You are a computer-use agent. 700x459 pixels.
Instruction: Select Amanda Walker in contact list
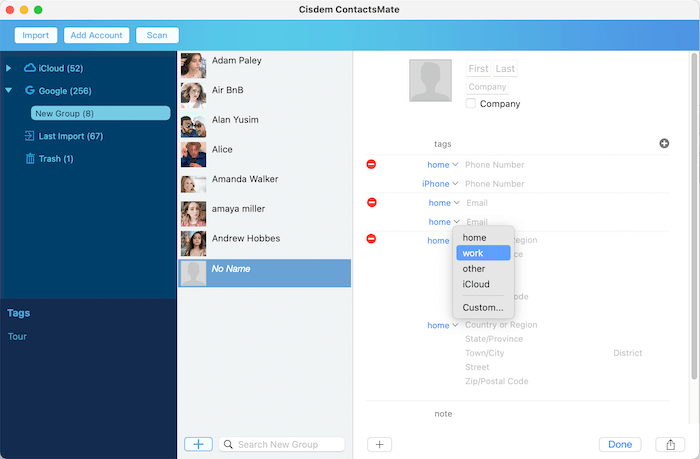click(x=264, y=184)
